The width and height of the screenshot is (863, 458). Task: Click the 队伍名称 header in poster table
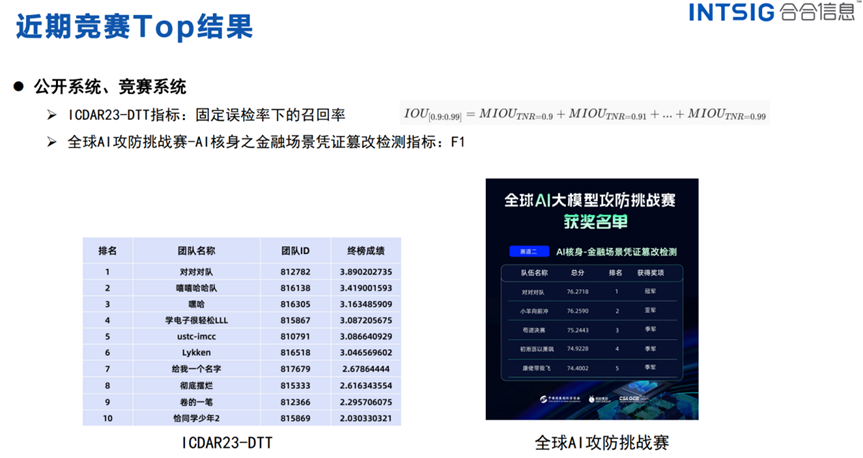point(534,272)
